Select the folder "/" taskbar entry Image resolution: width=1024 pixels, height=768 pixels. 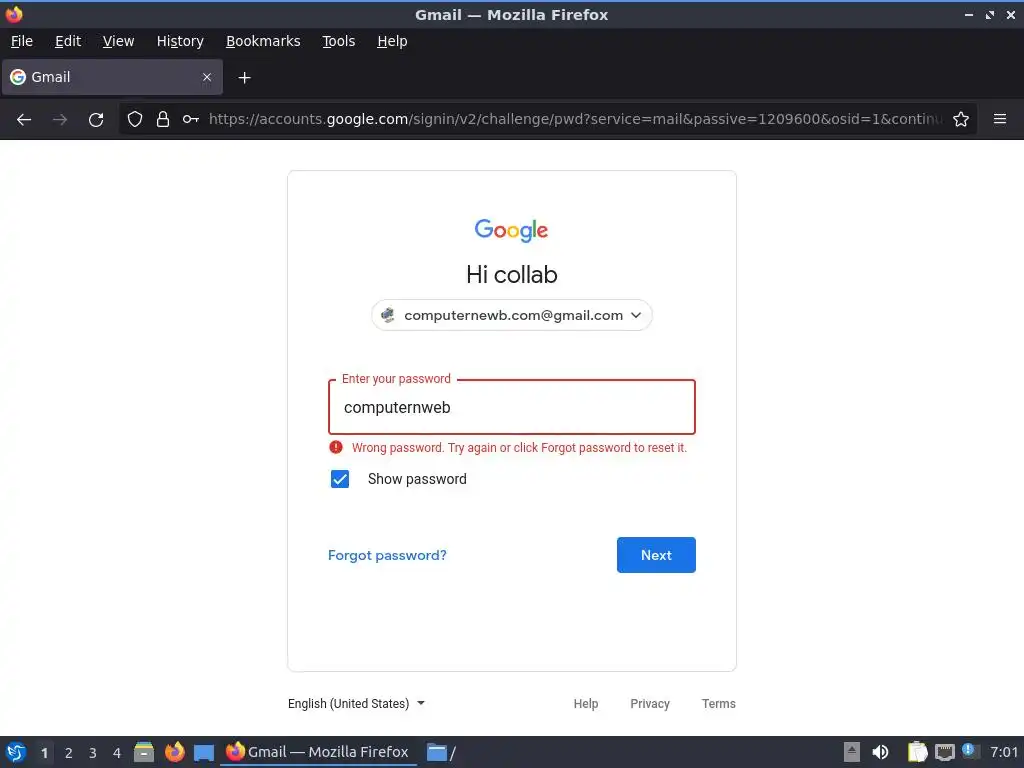[441, 752]
